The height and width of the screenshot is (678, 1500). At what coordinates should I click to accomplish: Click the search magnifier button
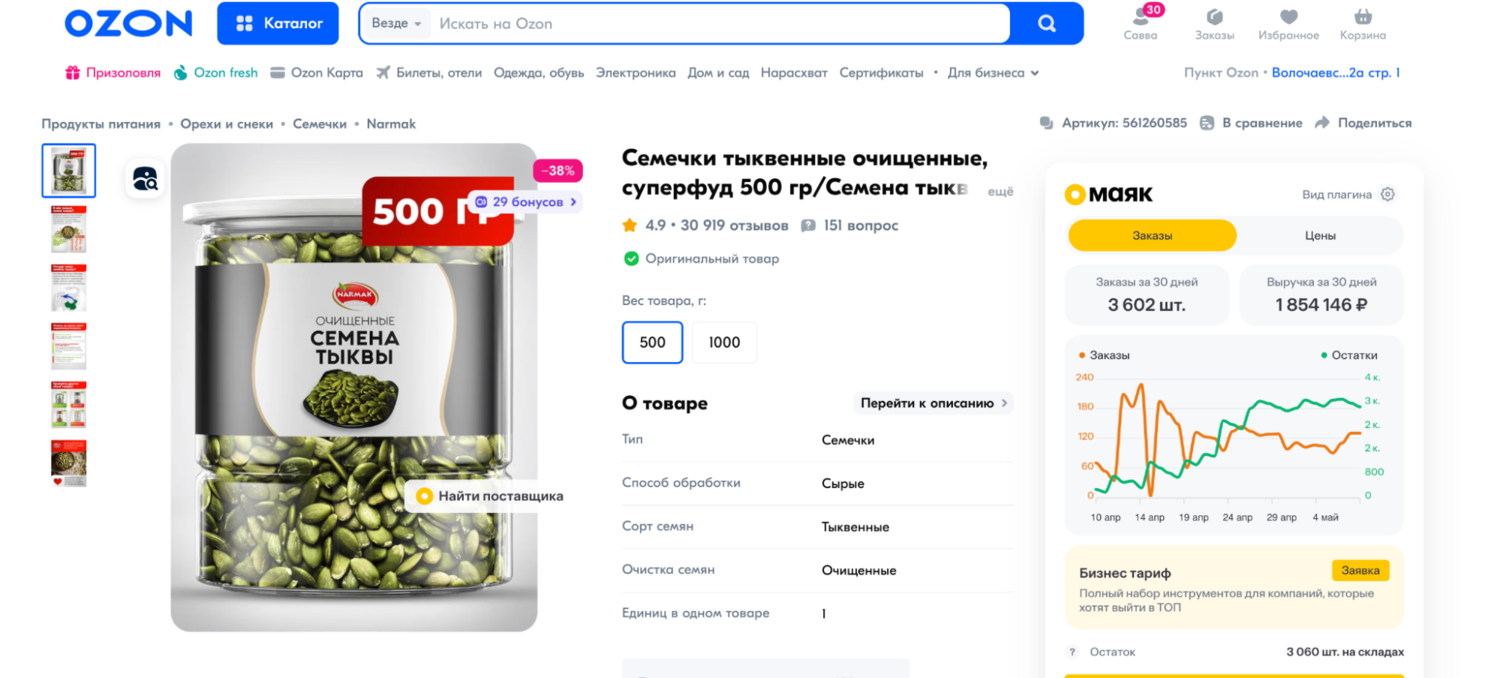pyautogui.click(x=1047, y=23)
